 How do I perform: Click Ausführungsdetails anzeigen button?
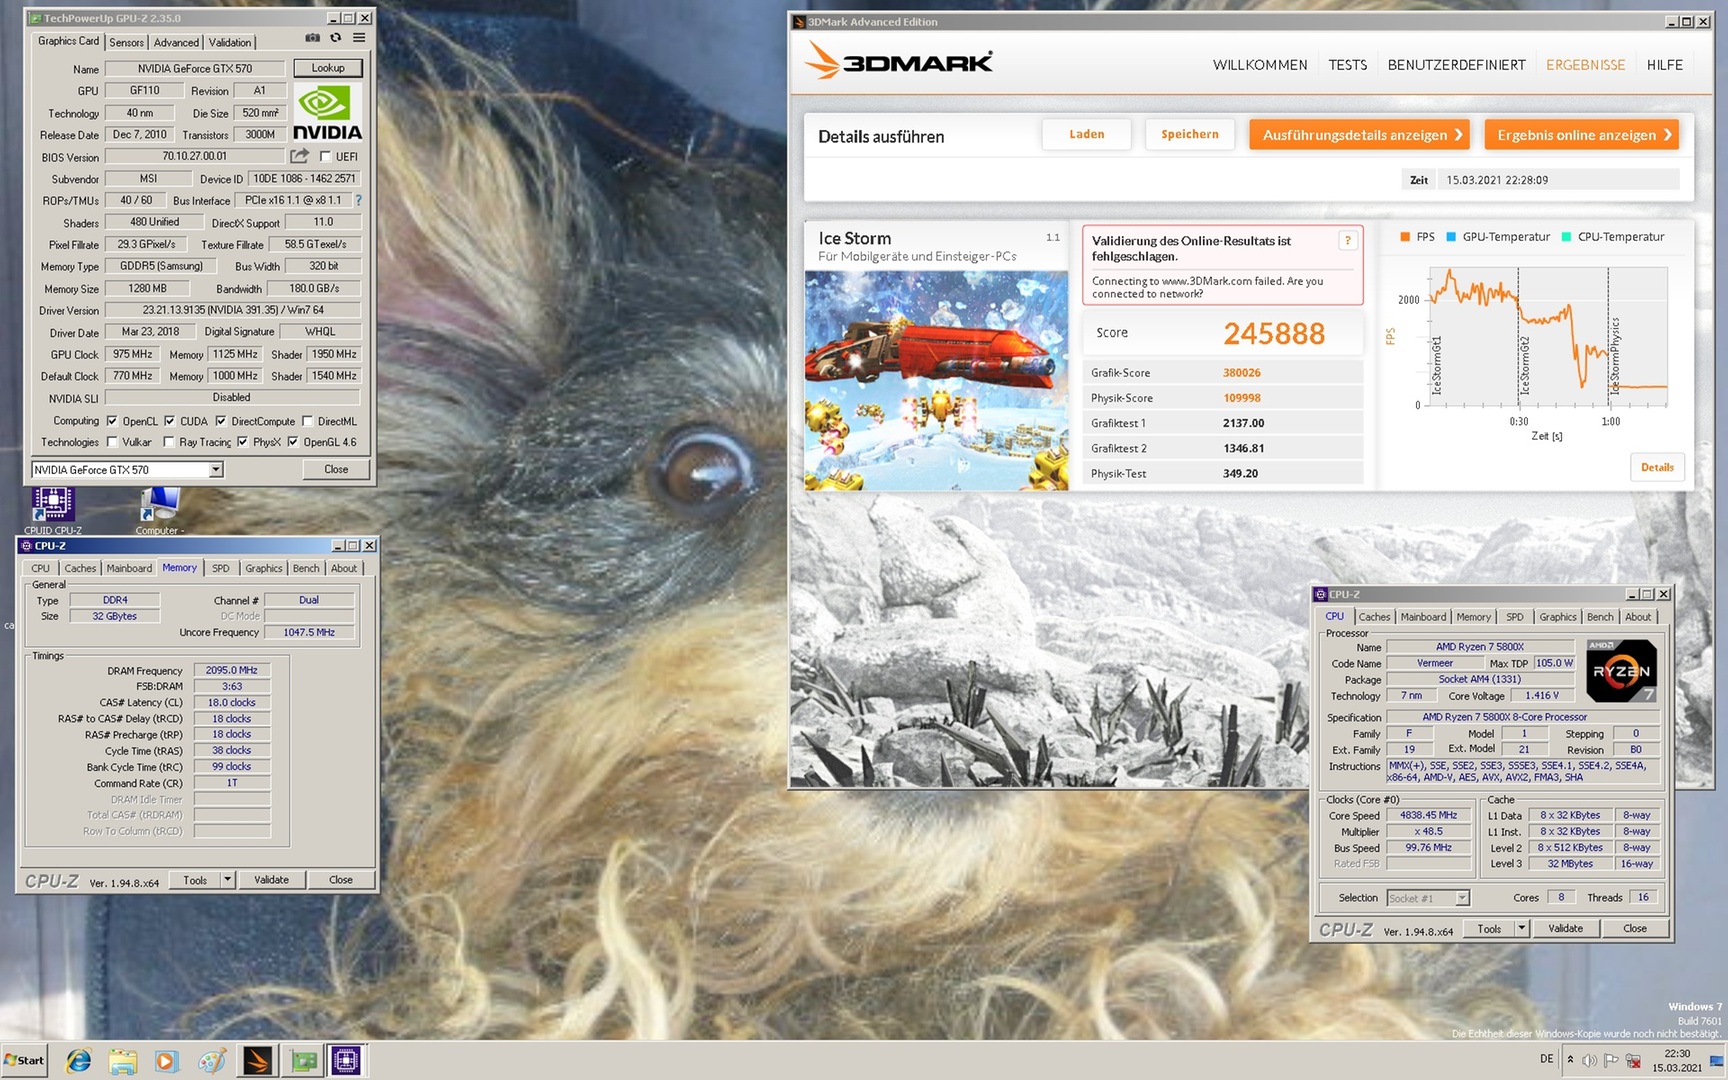tap(1359, 135)
